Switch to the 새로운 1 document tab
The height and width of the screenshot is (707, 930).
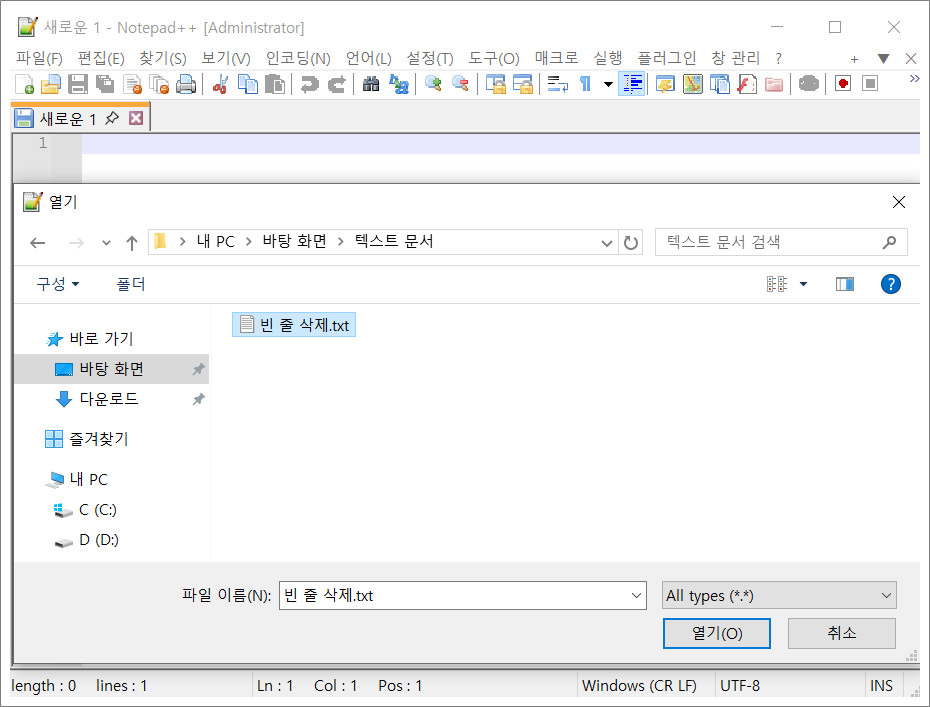[67, 117]
